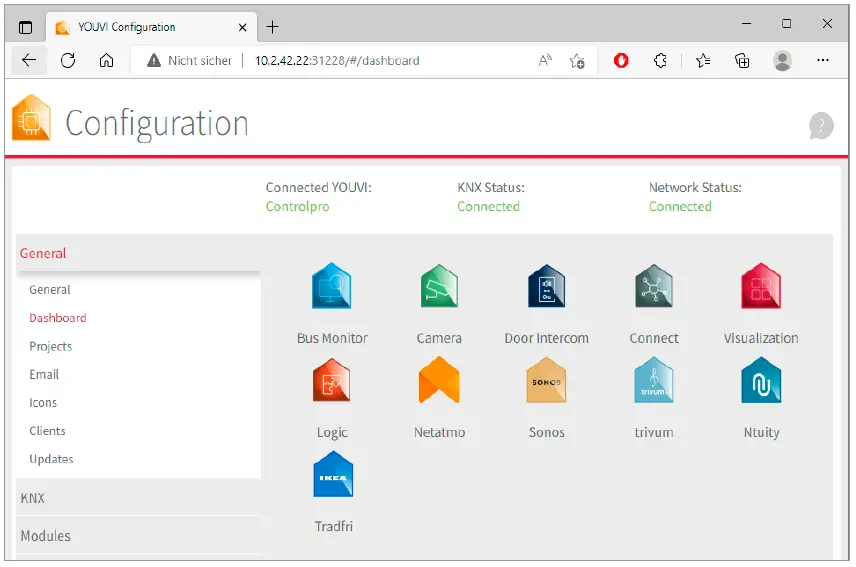Open the Ntuity module icon
The height and width of the screenshot is (567, 856).
pyautogui.click(x=761, y=380)
